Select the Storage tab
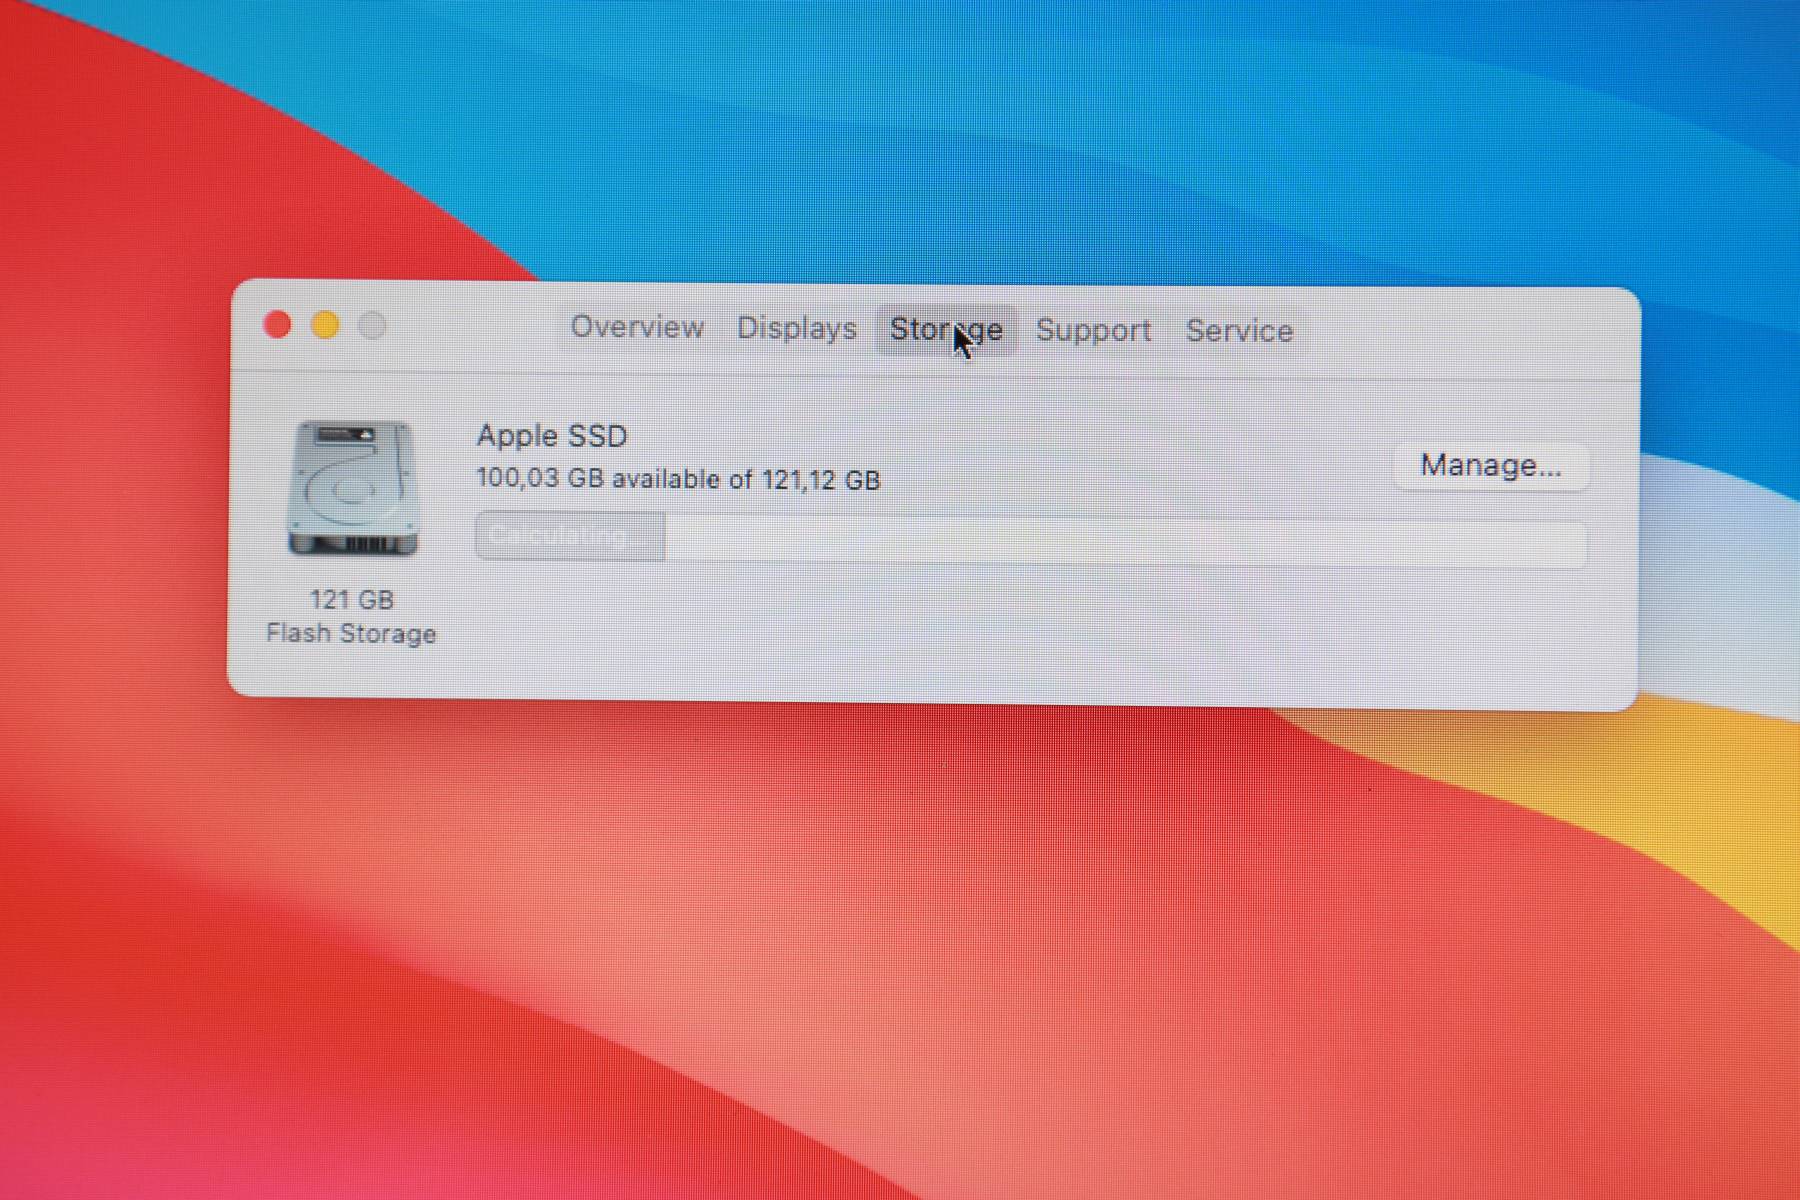Screen dimensions: 1800x1200 (x=945, y=330)
